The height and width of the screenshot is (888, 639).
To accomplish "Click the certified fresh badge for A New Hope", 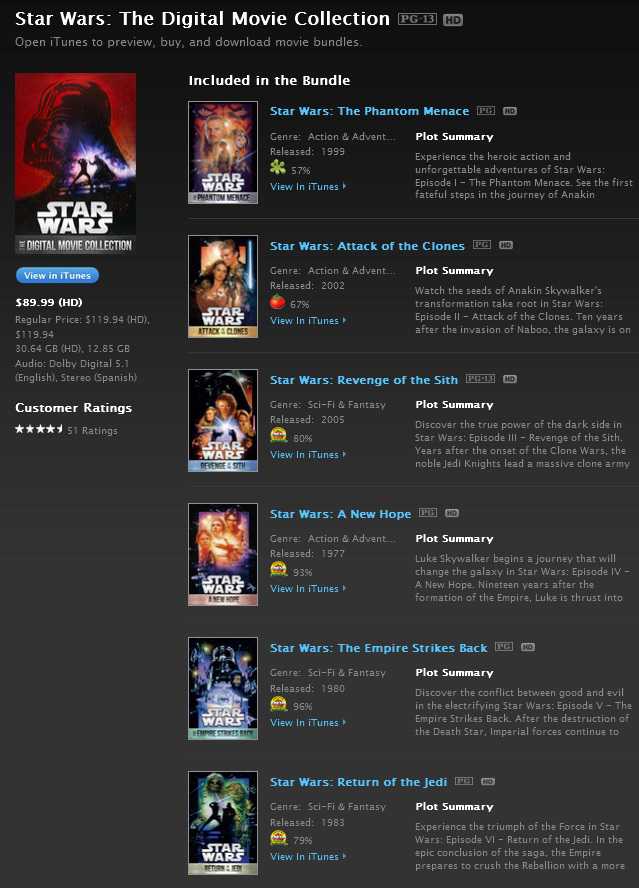I will [x=278, y=569].
